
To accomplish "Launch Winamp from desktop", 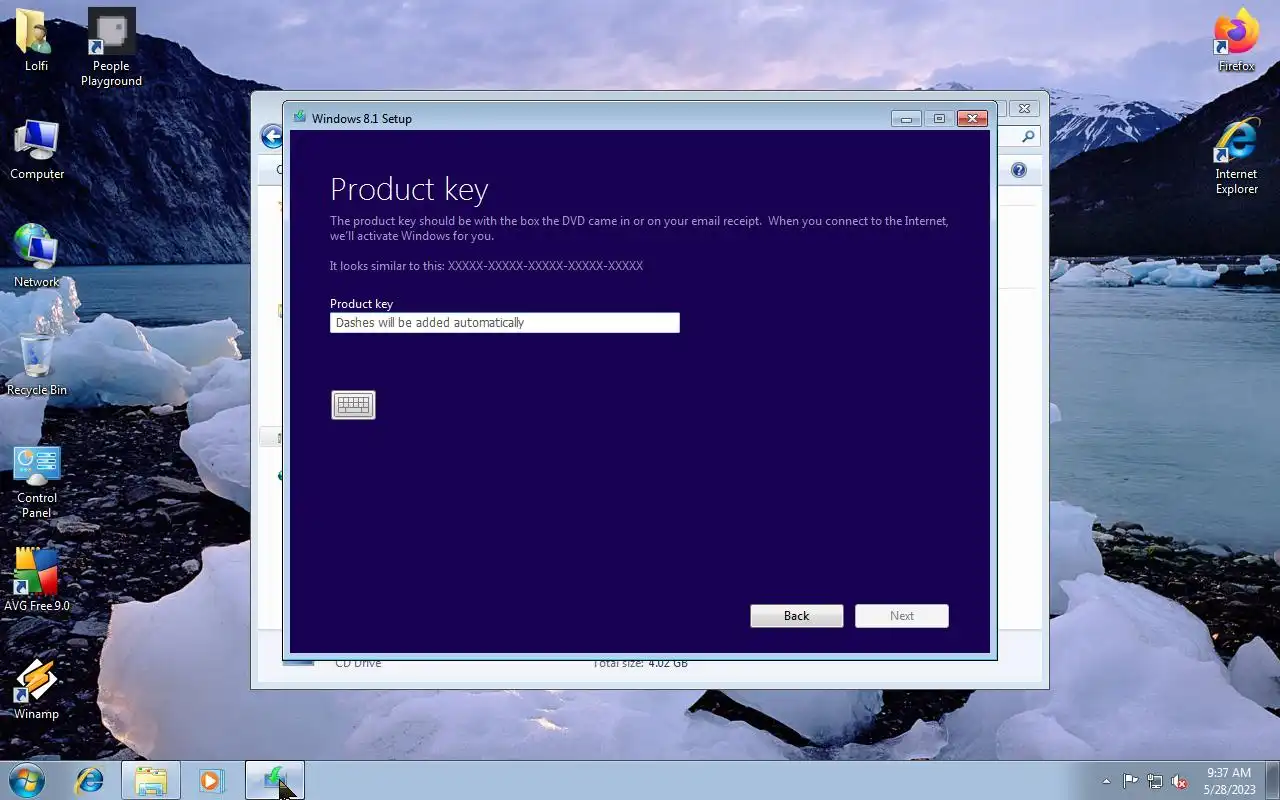I will (x=37, y=690).
